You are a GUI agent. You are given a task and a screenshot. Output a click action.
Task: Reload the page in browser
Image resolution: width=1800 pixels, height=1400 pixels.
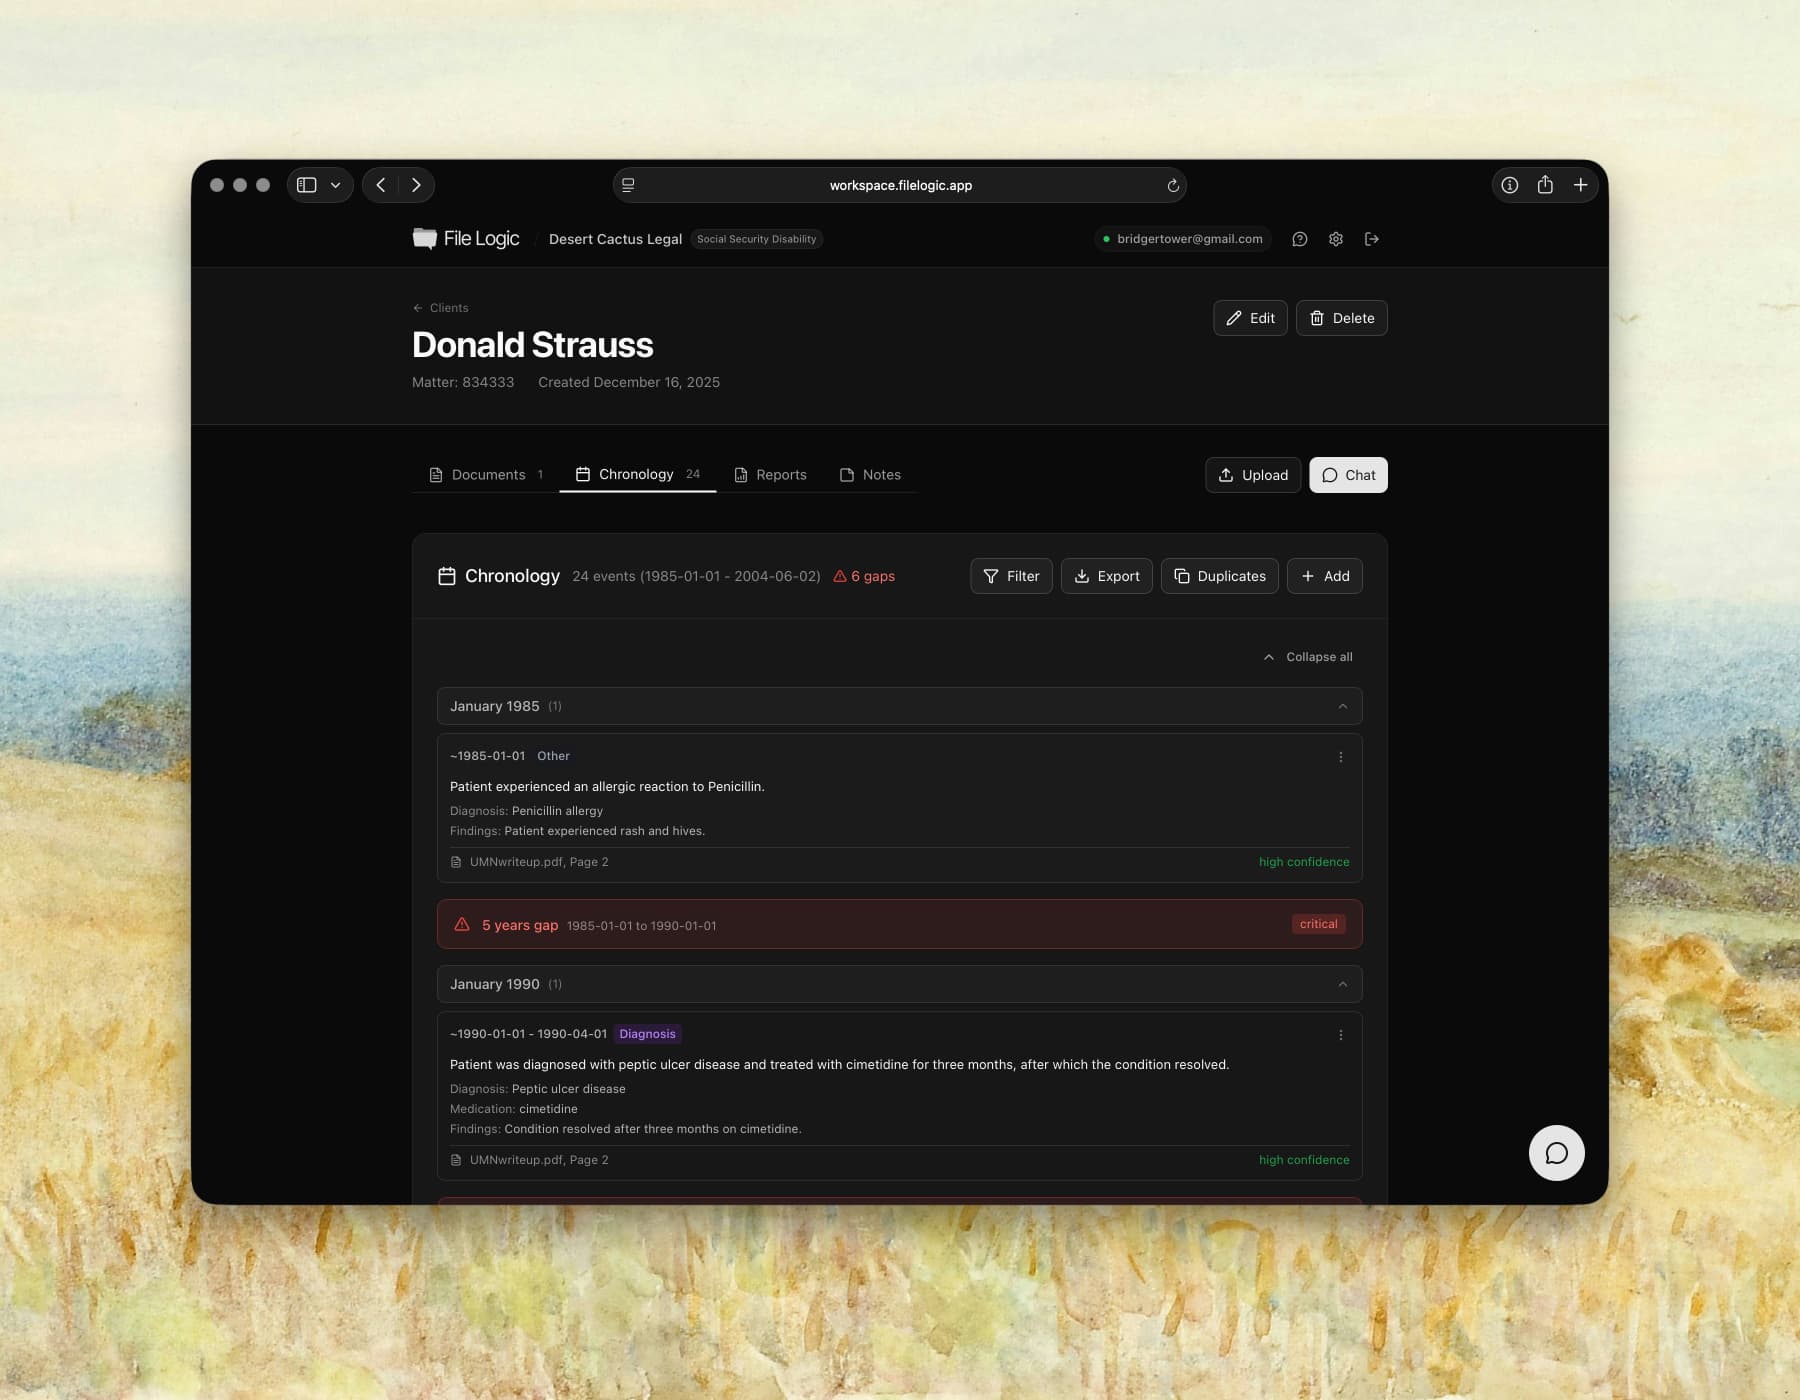[1173, 185]
